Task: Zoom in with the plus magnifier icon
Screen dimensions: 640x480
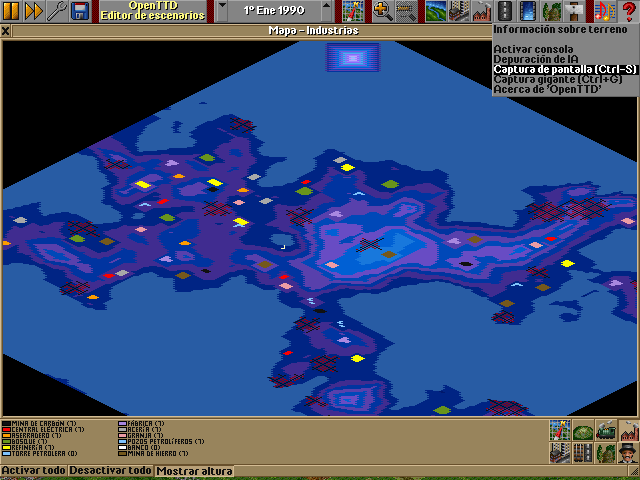Action: tap(383, 11)
